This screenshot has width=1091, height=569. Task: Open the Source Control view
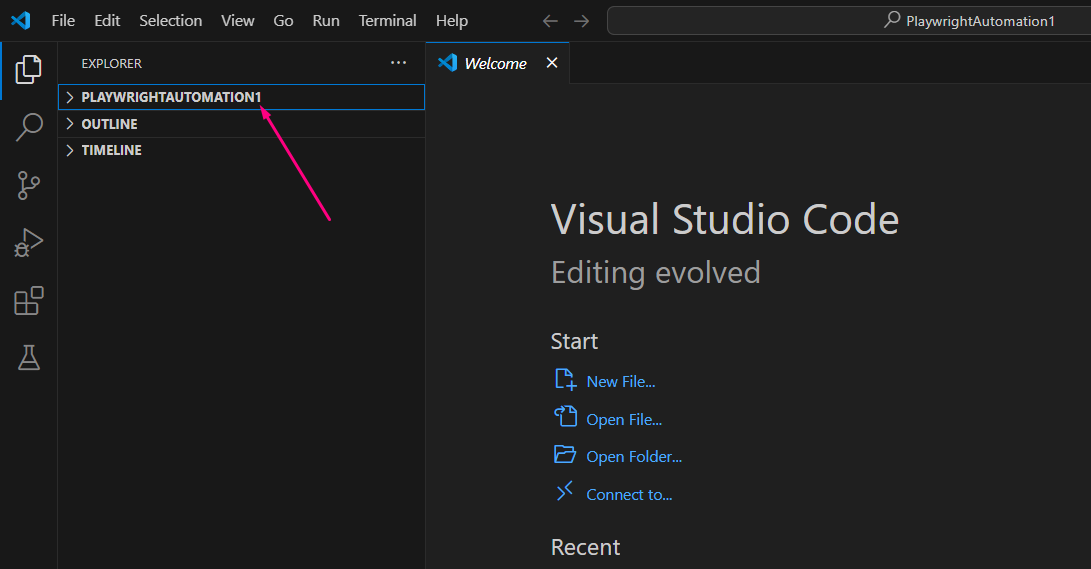pyautogui.click(x=29, y=186)
